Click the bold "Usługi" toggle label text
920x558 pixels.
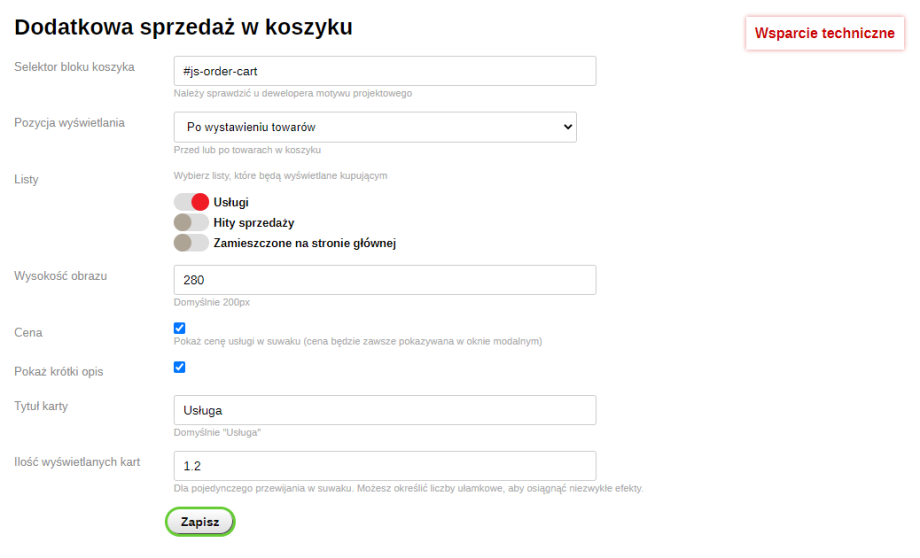pyautogui.click(x=231, y=202)
